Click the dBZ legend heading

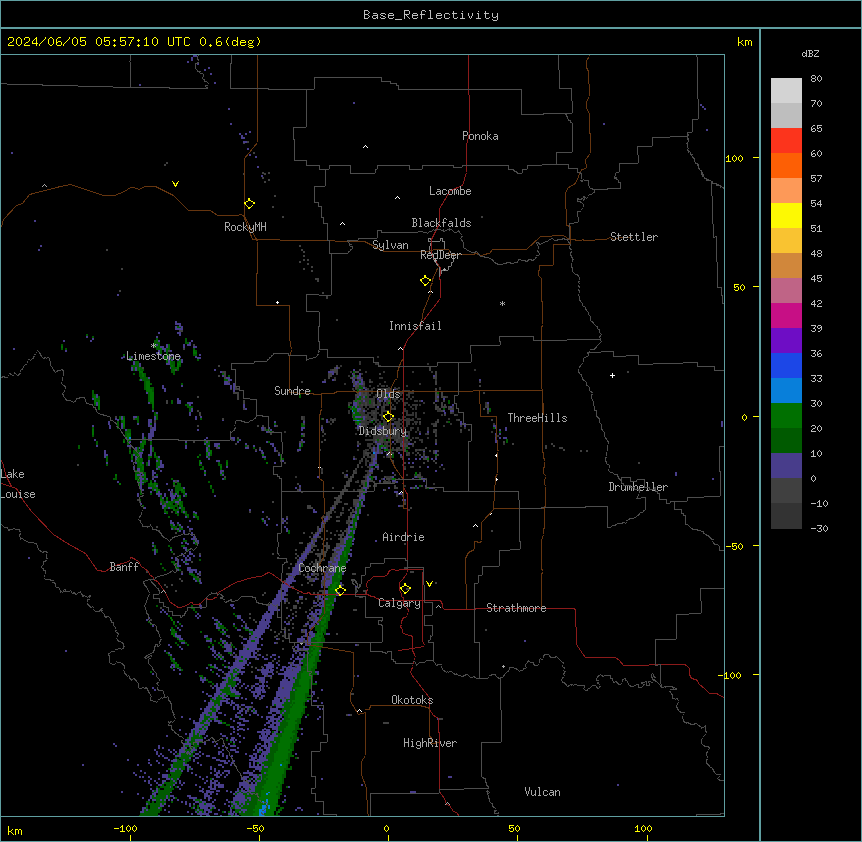click(810, 53)
